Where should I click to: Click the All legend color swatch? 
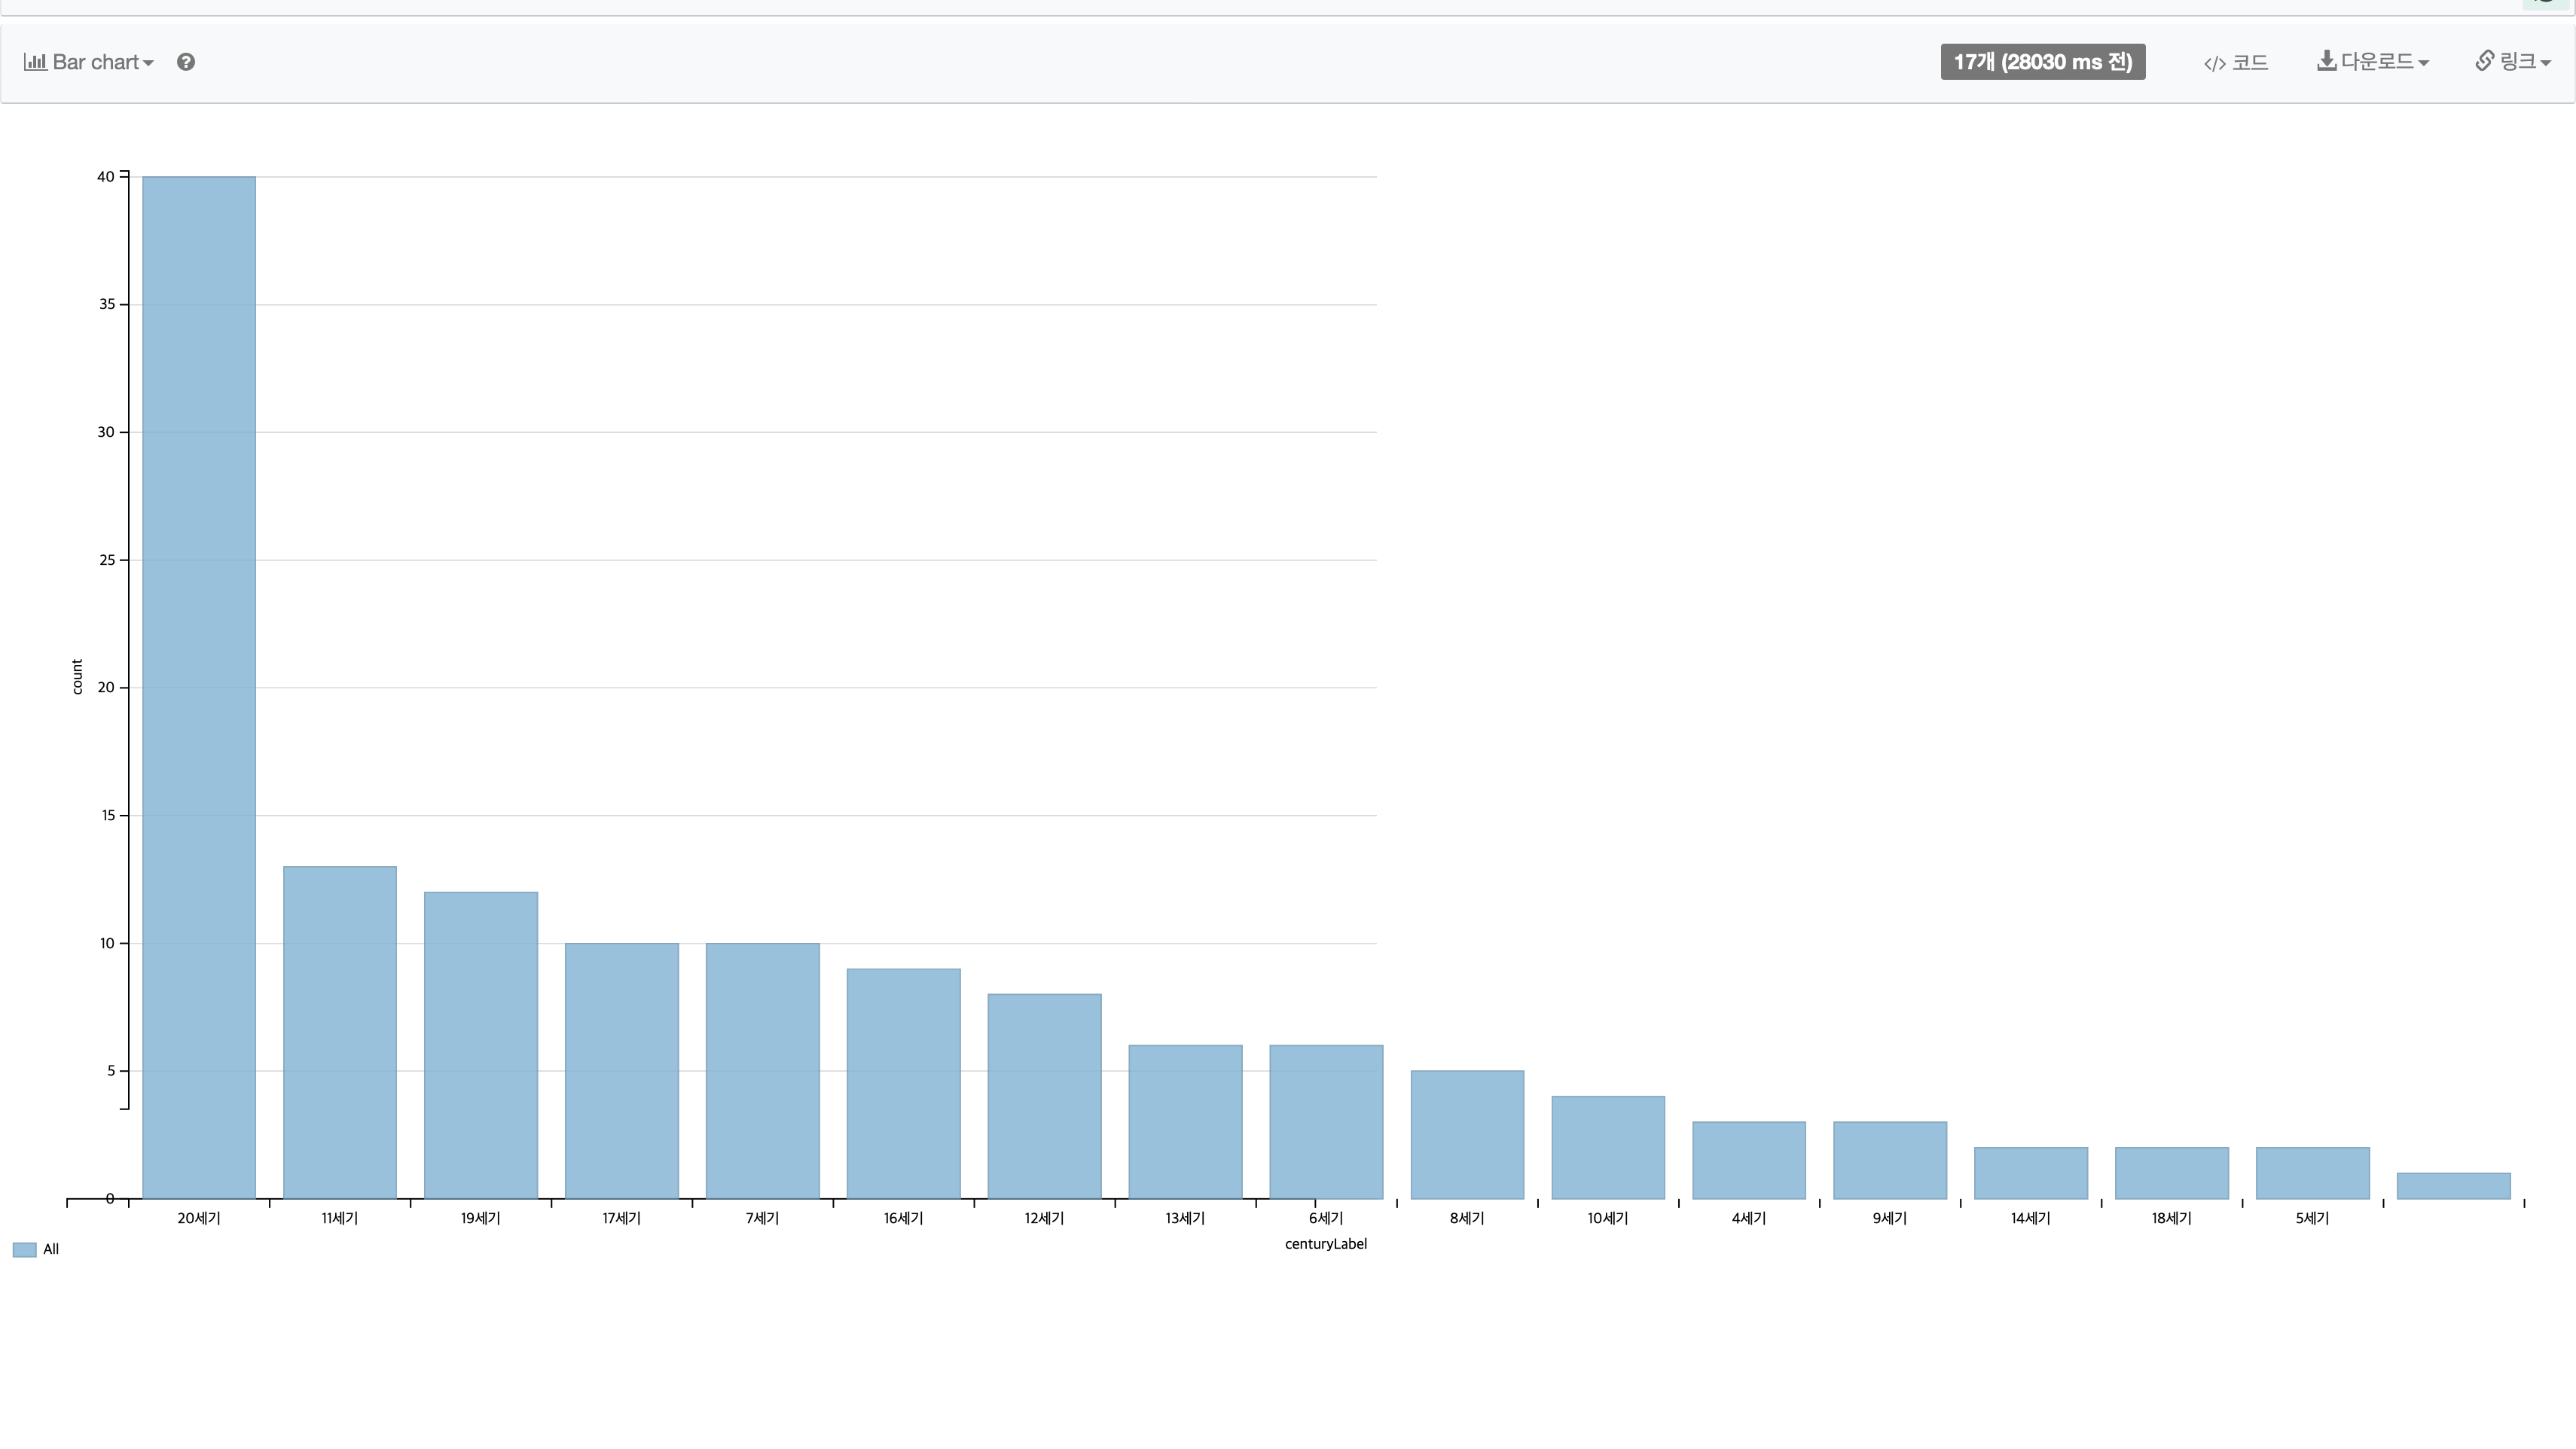coord(24,1249)
